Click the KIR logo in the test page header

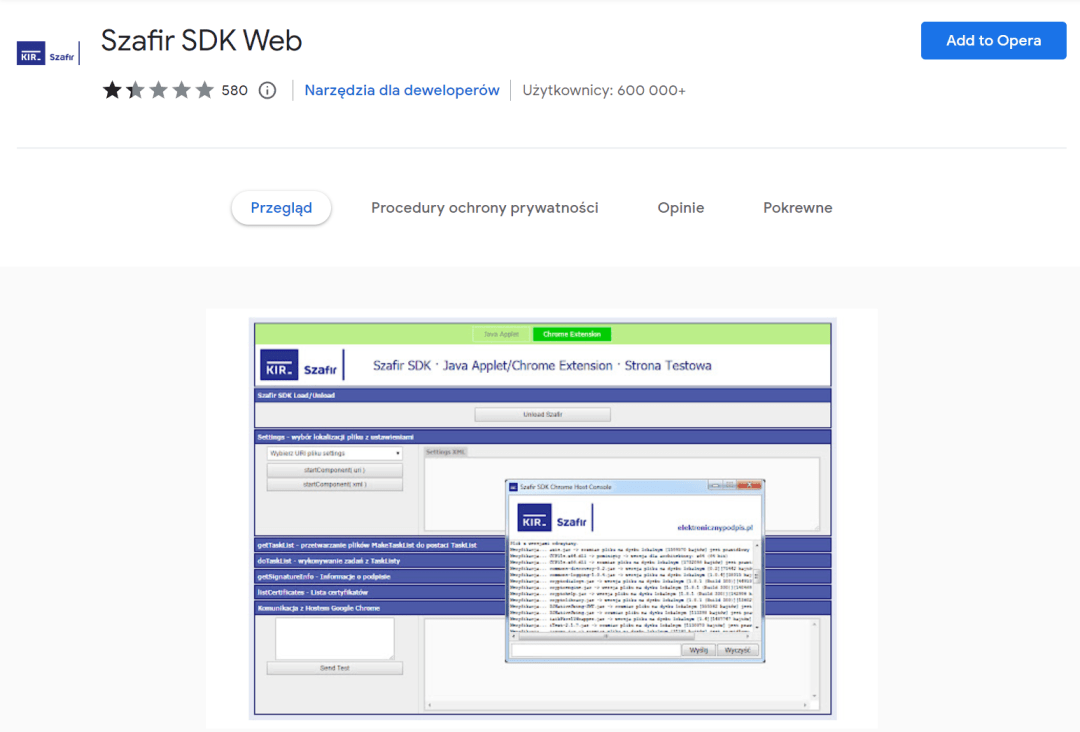(x=278, y=366)
